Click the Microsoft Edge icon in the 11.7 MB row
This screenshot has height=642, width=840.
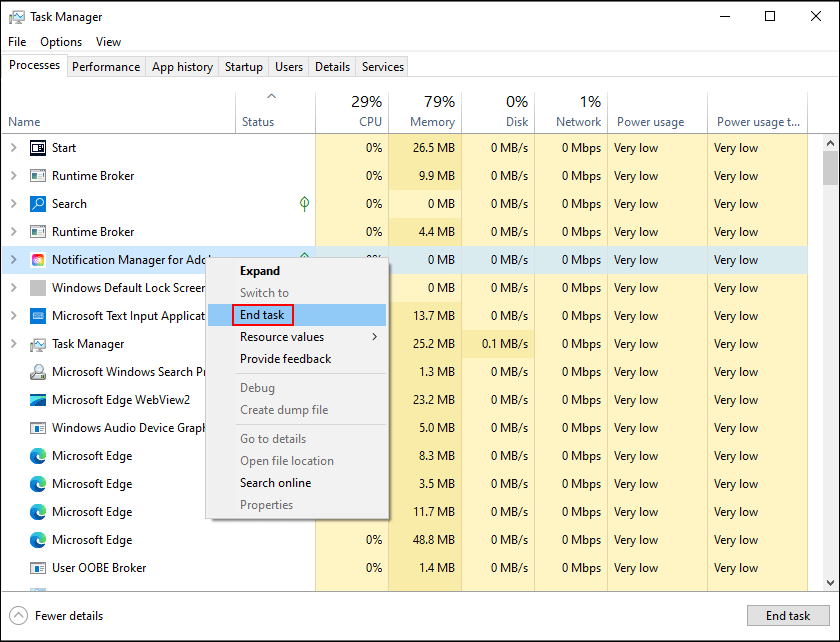pos(38,512)
